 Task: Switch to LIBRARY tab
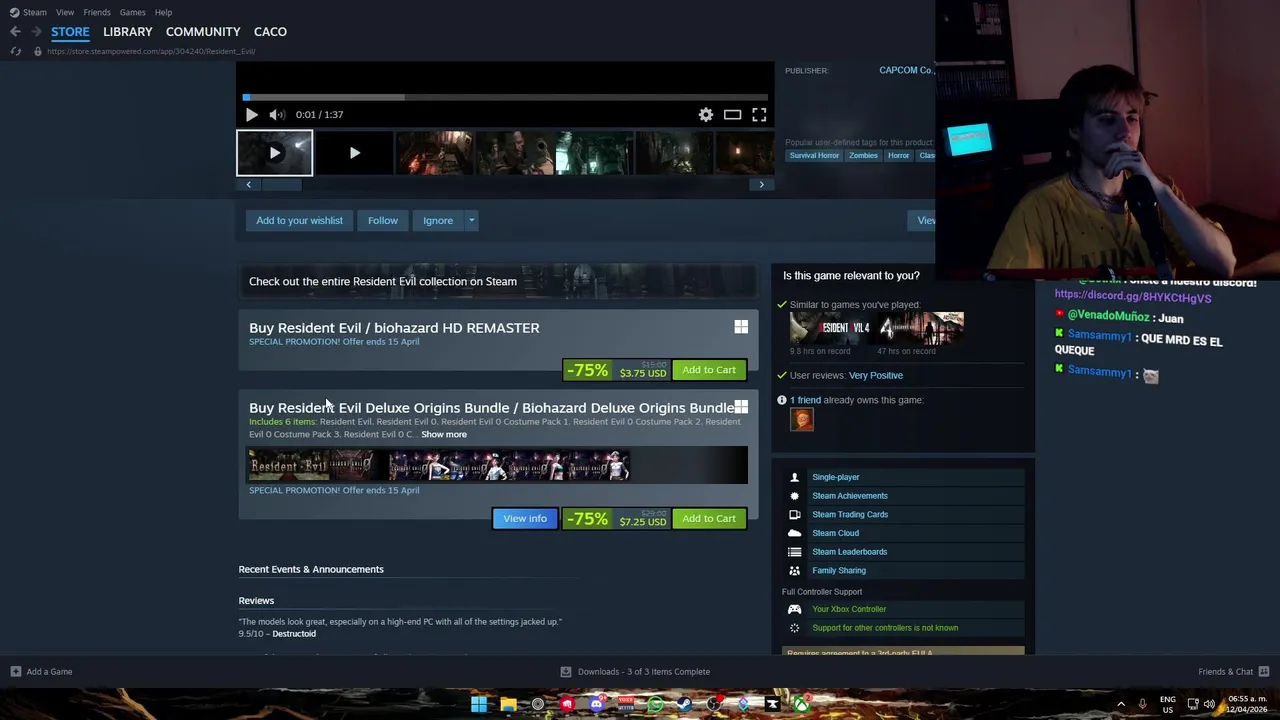tap(128, 32)
